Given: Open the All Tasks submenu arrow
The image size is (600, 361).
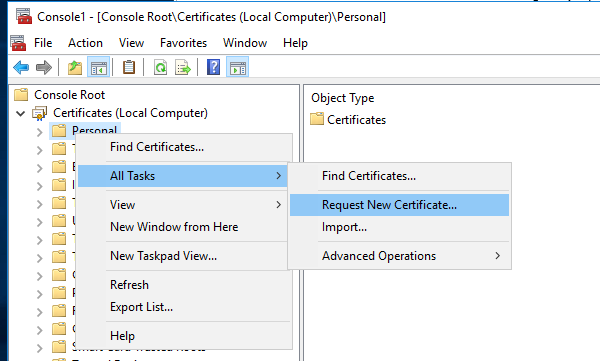Looking at the screenshot, I should tap(279, 176).
